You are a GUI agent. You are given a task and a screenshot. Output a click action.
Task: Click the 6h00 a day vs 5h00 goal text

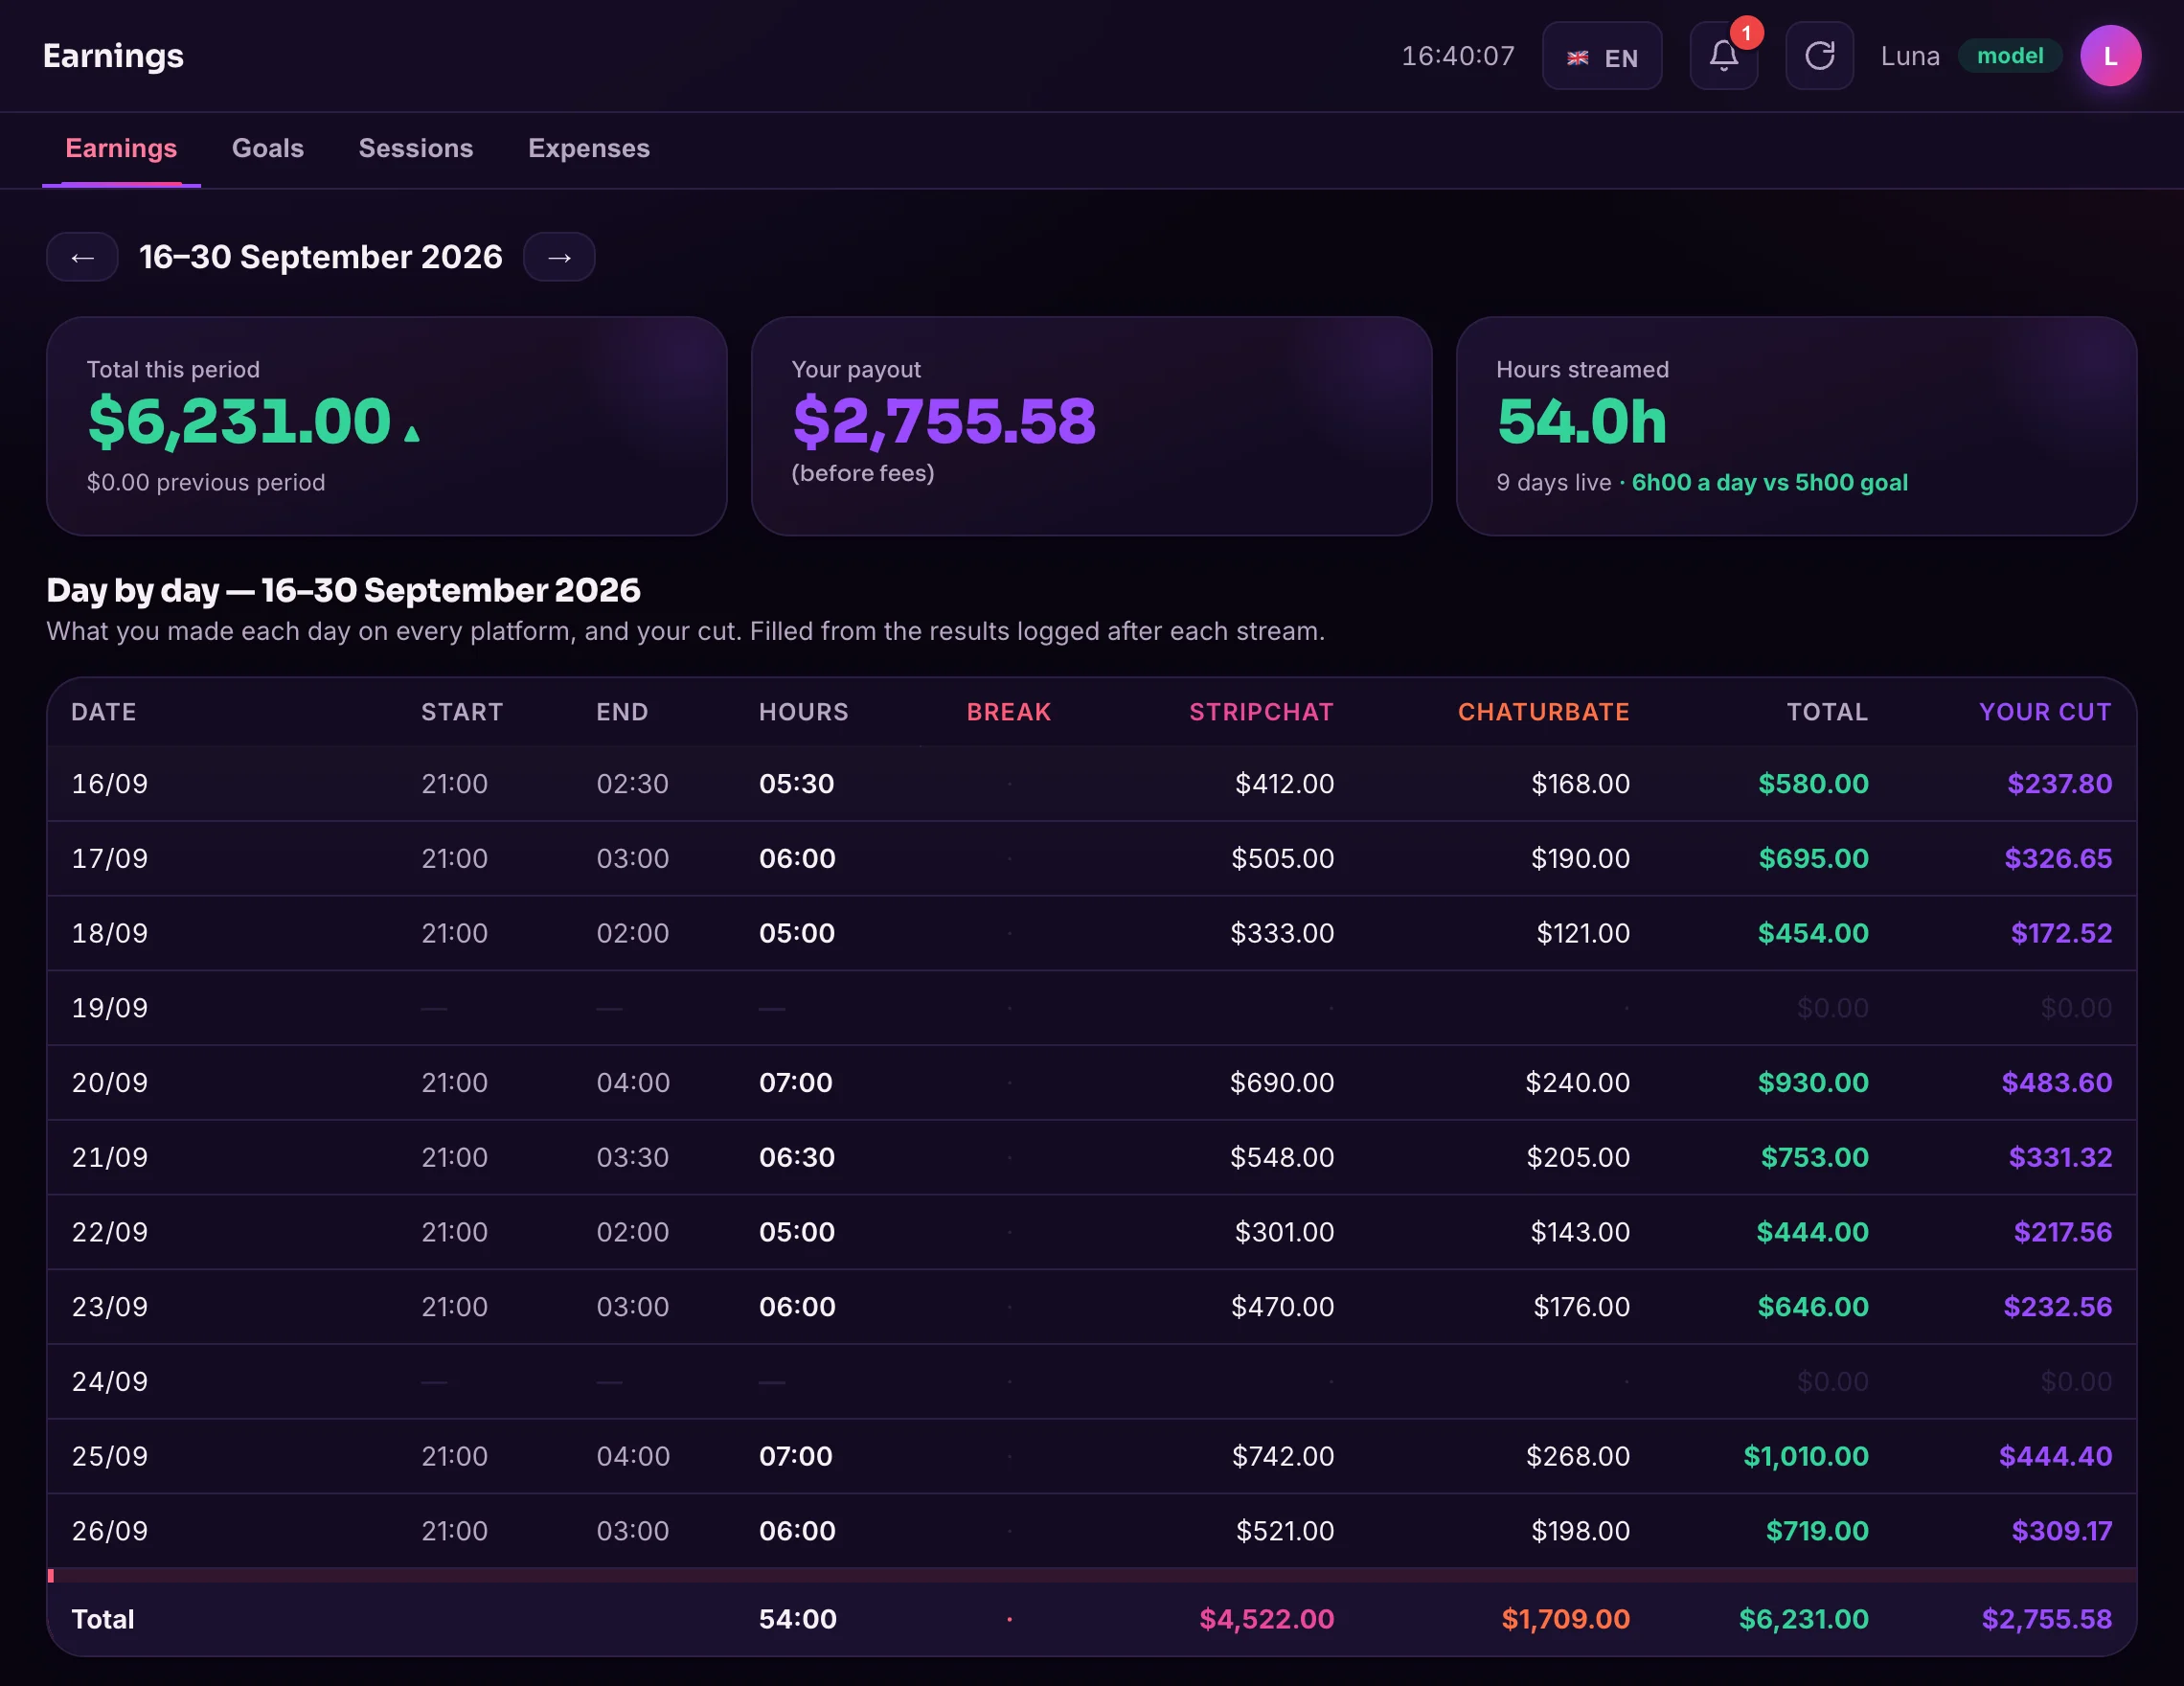pyautogui.click(x=1770, y=482)
